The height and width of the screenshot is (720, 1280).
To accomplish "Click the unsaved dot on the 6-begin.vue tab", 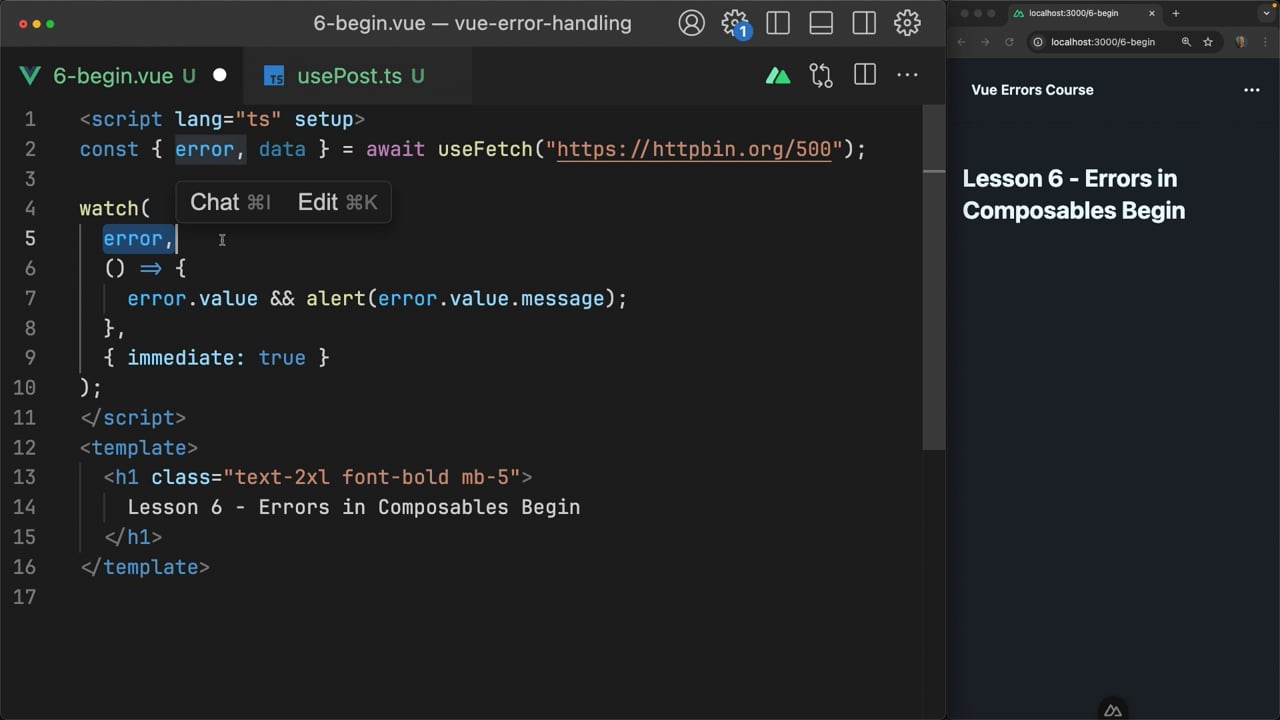I will click(220, 76).
